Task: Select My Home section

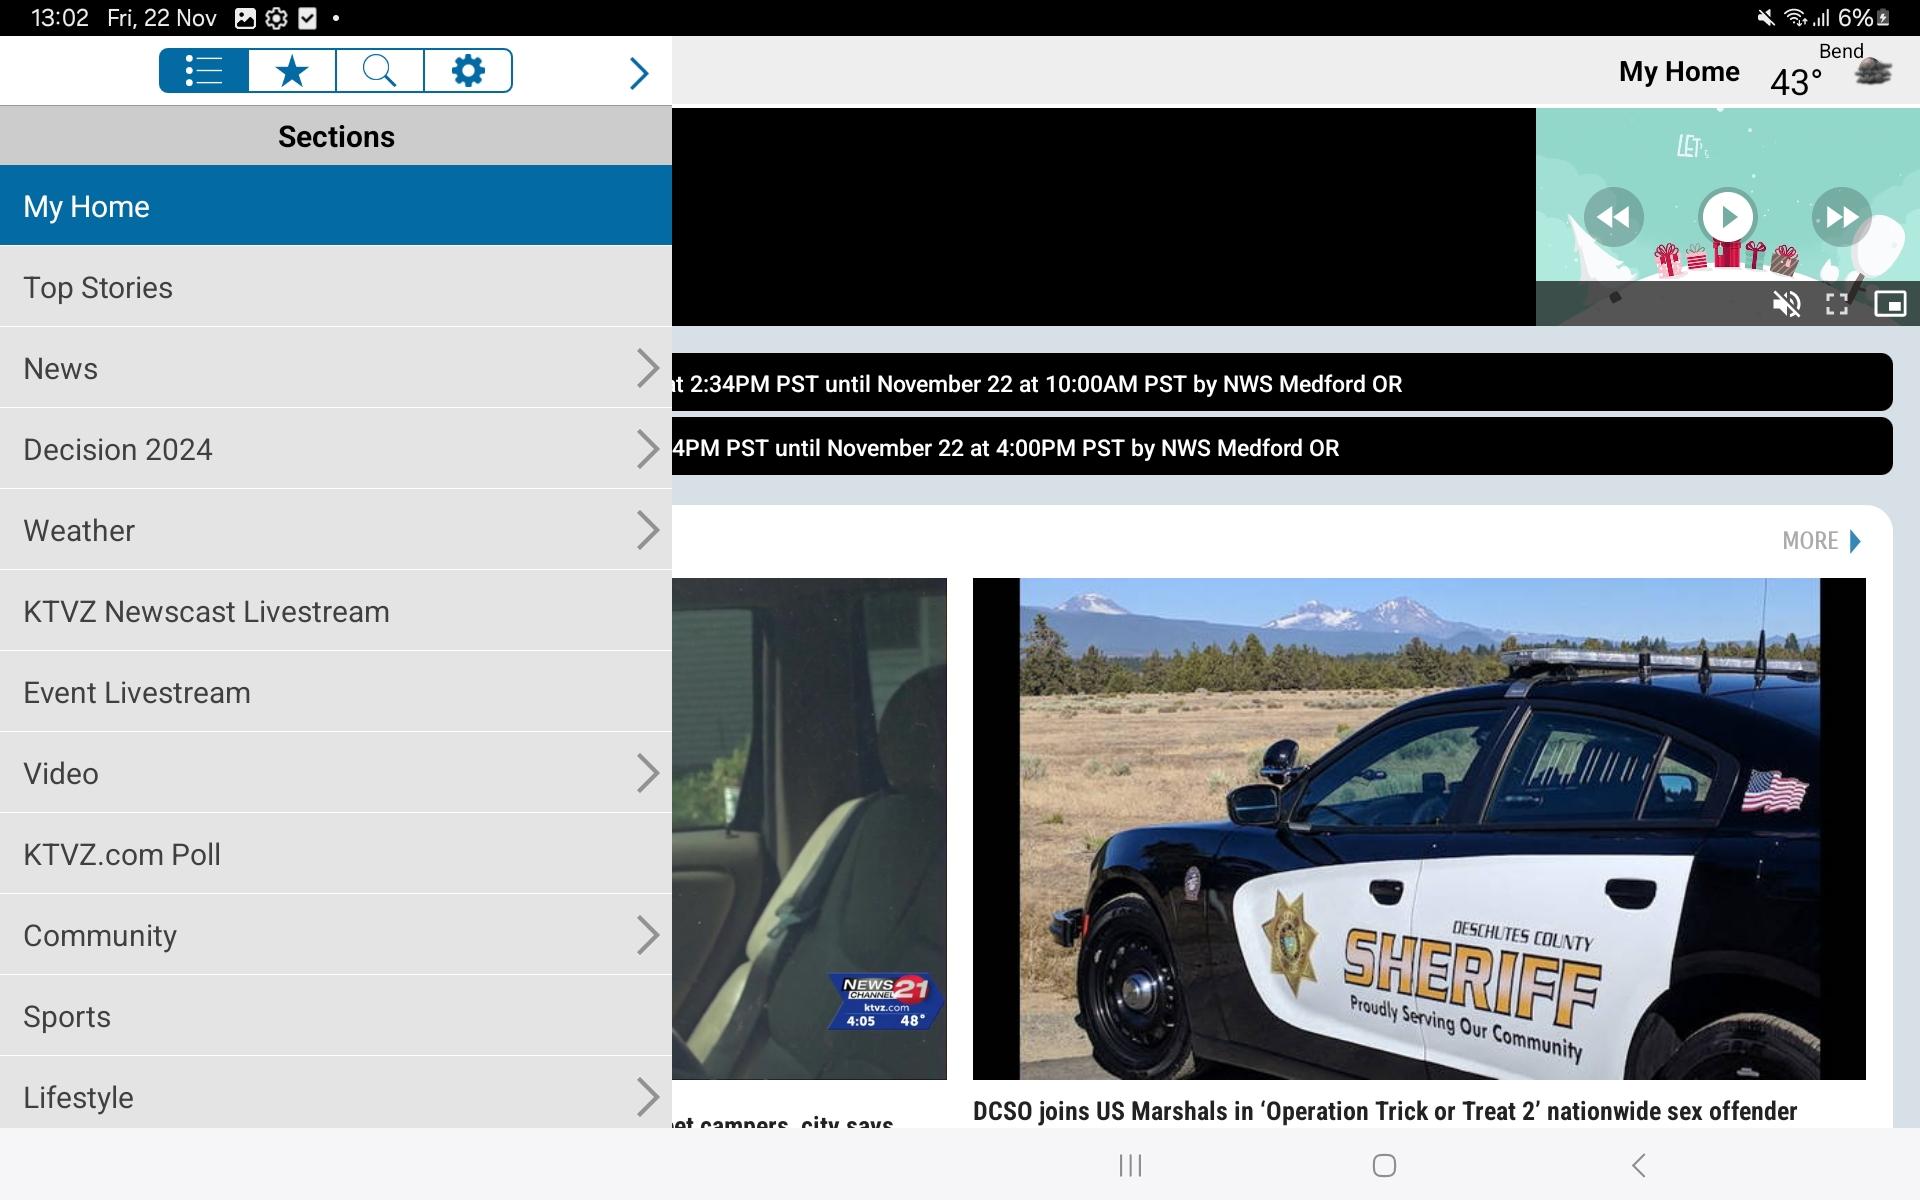Action: pos(336,206)
